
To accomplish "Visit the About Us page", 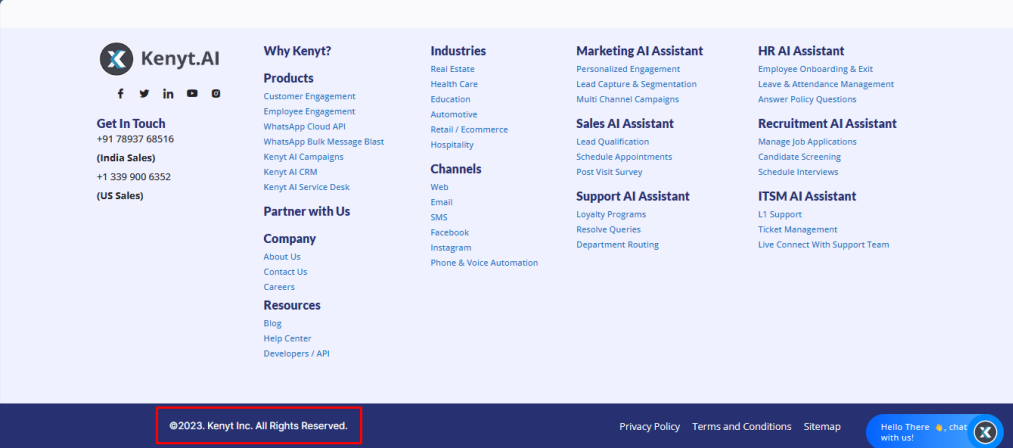I will coord(282,257).
